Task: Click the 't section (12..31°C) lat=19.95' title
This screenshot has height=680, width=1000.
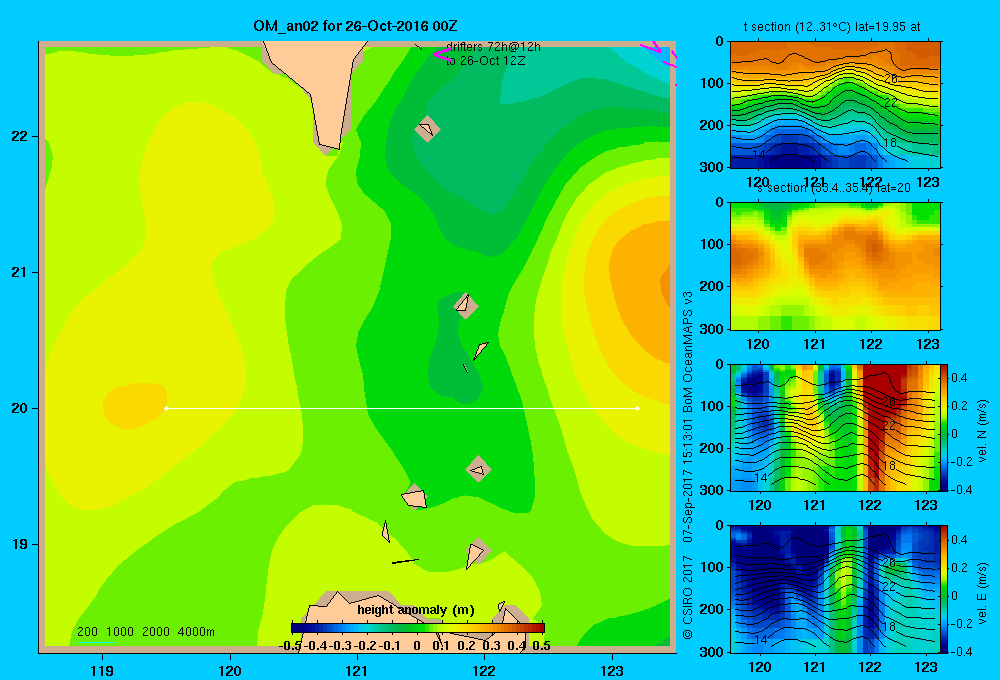Action: click(832, 27)
